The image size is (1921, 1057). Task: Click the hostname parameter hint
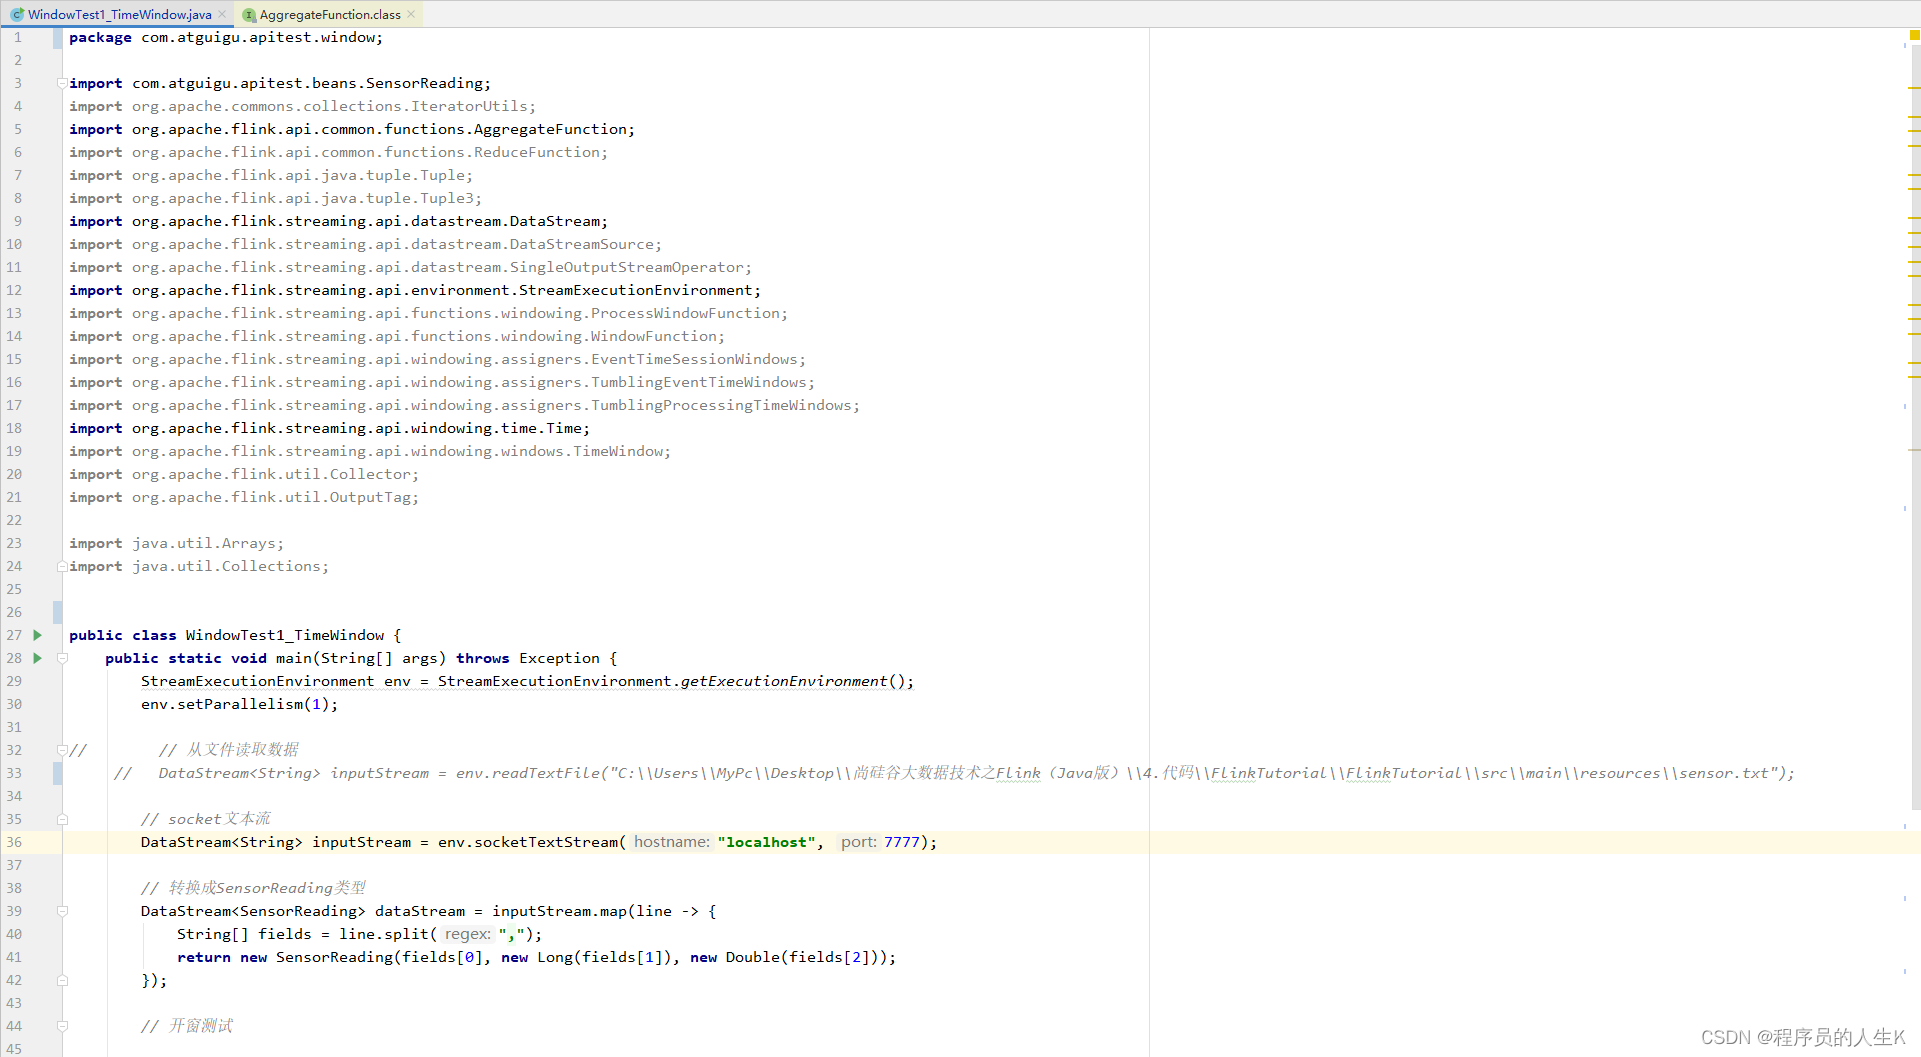coord(672,842)
